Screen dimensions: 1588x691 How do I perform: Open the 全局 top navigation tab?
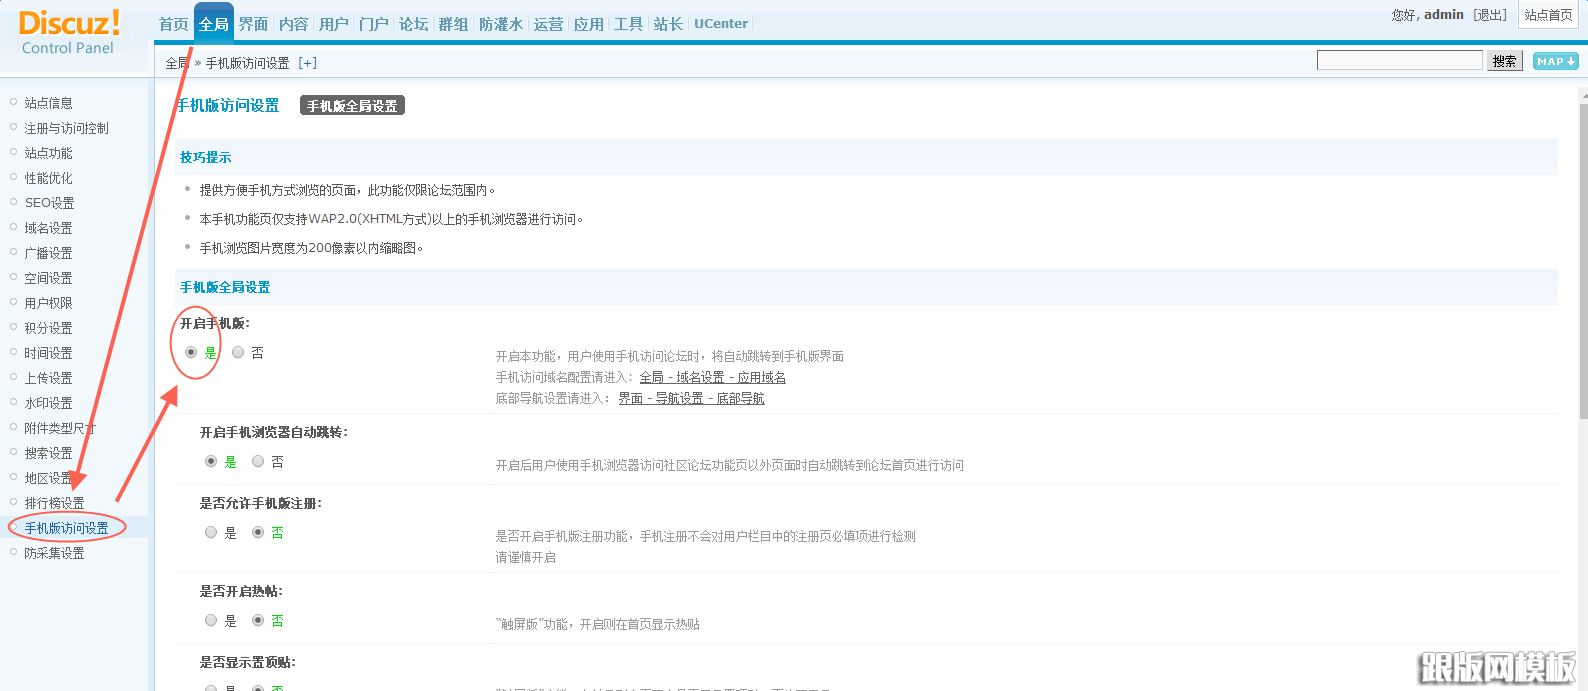click(x=213, y=24)
